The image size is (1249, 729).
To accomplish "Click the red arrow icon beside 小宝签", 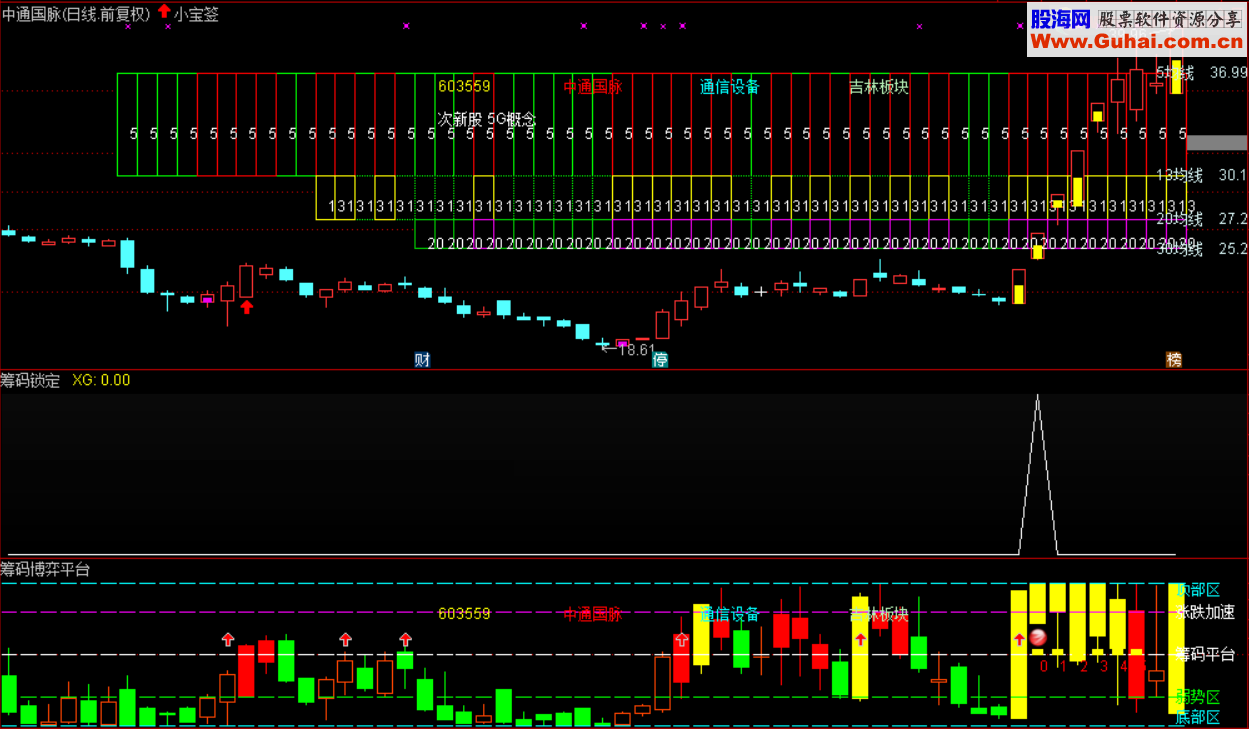I will pos(164,12).
